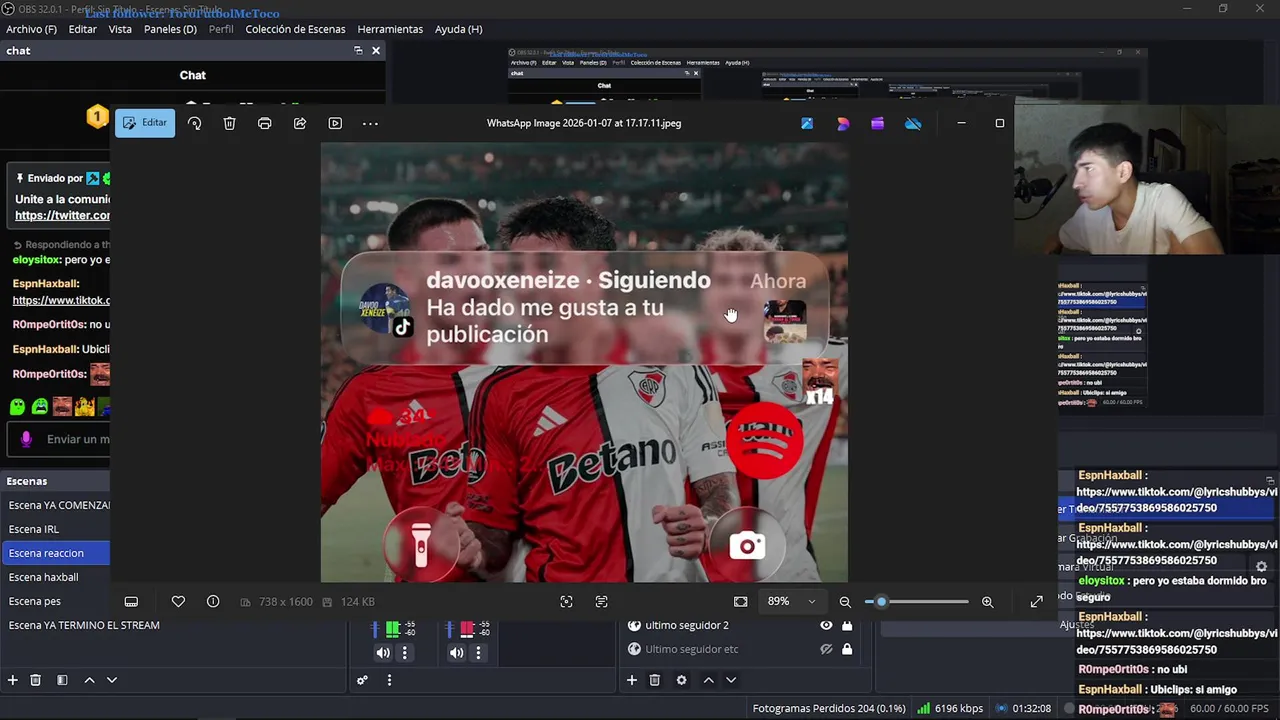Close the chat dock panel
This screenshot has width=1280, height=720.
pyautogui.click(x=376, y=50)
